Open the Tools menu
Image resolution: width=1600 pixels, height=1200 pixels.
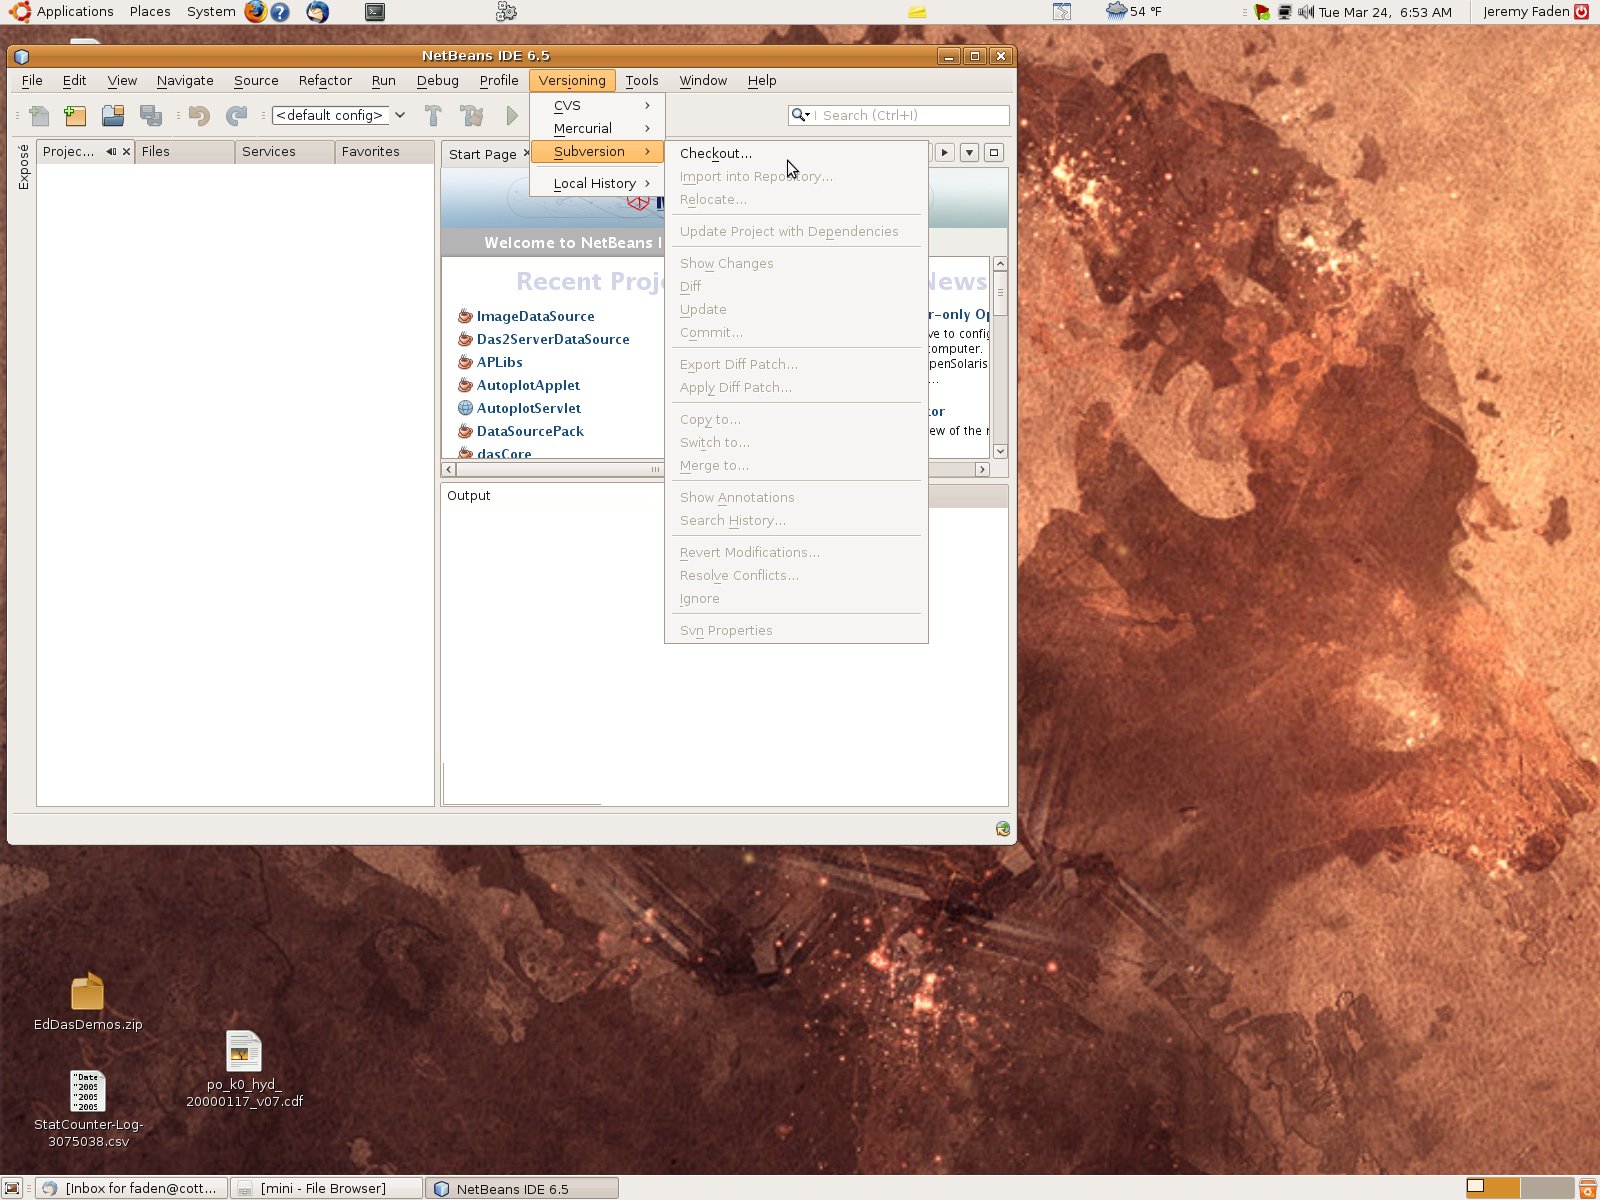coord(642,80)
